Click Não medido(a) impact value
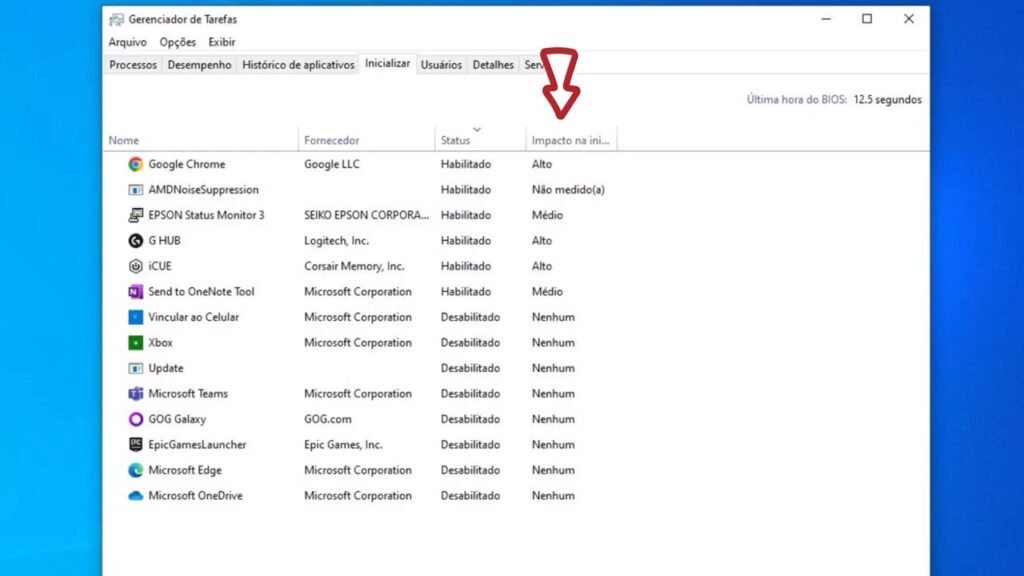Screen dimensions: 1024x576 tap(568, 189)
